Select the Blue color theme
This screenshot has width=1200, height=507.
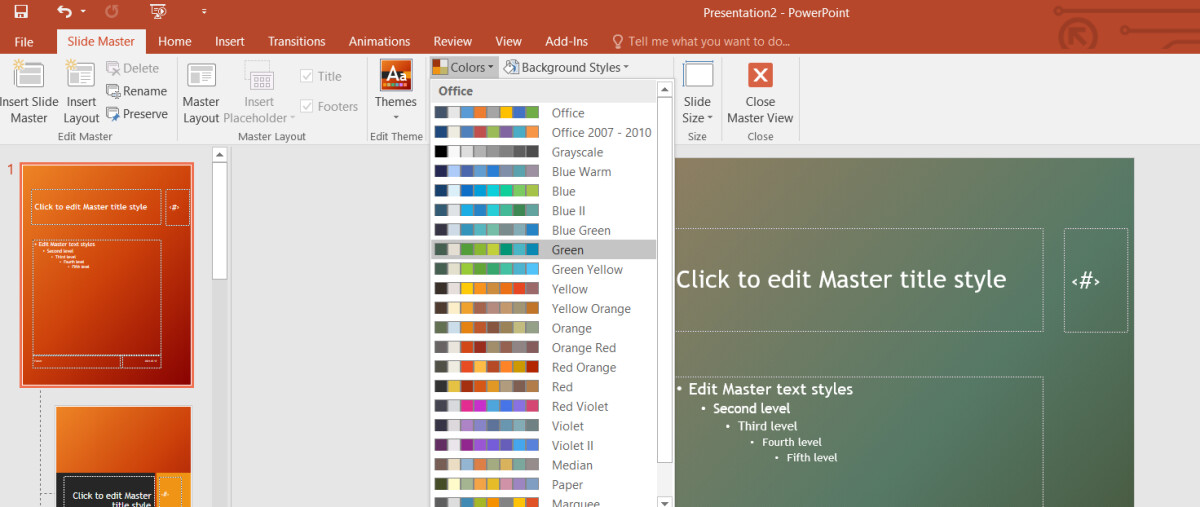(544, 191)
